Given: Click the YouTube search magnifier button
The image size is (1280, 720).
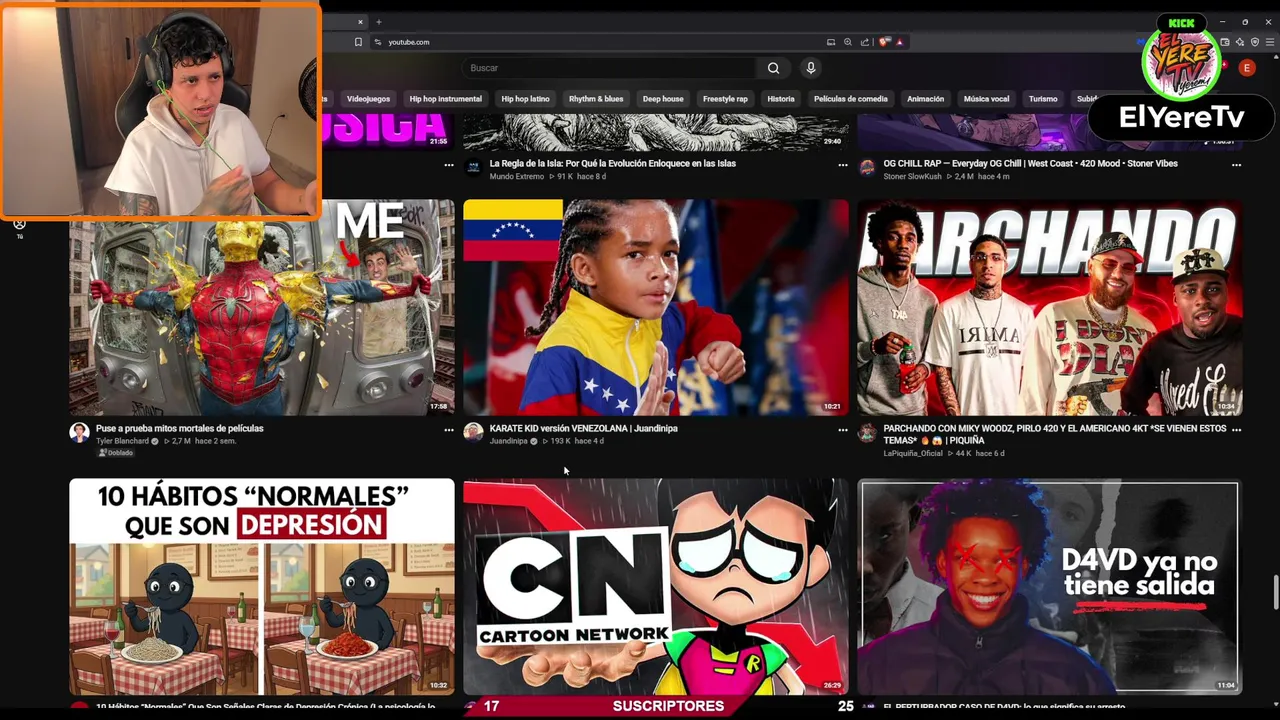Looking at the screenshot, I should coord(773,68).
